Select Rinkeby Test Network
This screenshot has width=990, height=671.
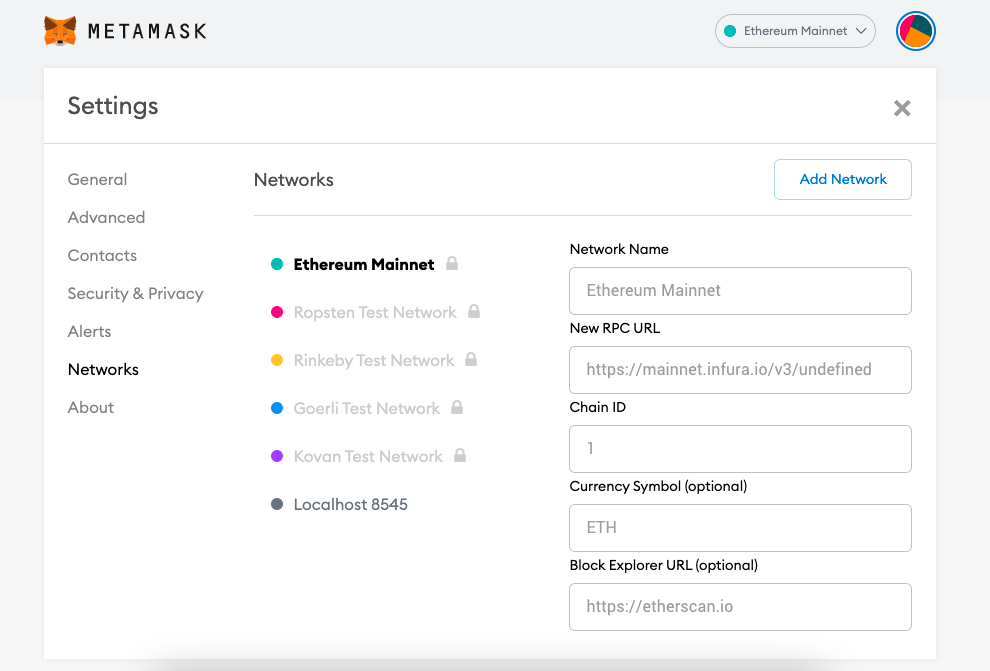point(374,360)
